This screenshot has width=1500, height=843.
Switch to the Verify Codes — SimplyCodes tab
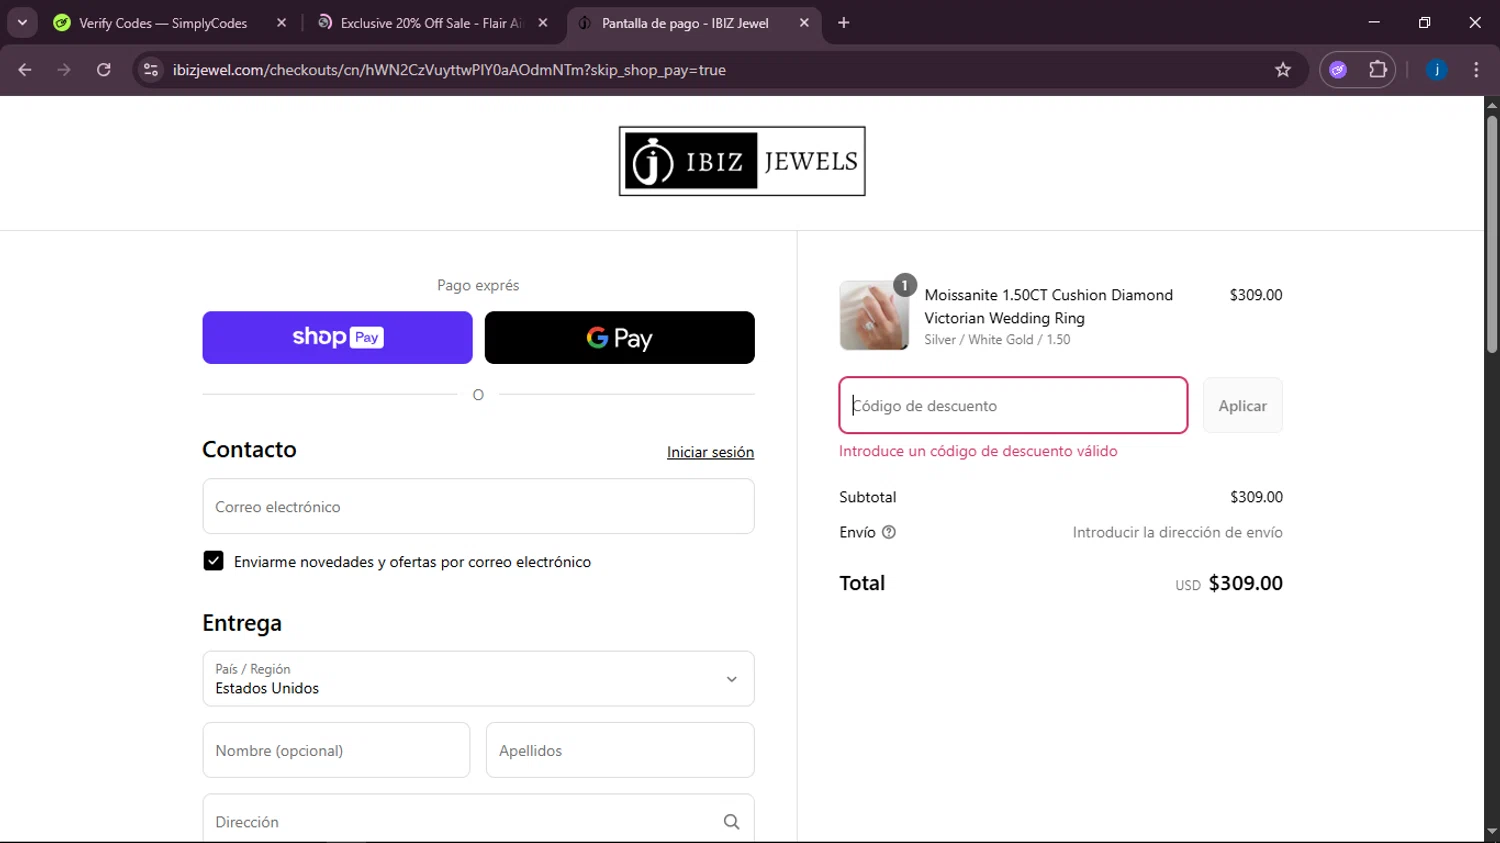click(163, 23)
